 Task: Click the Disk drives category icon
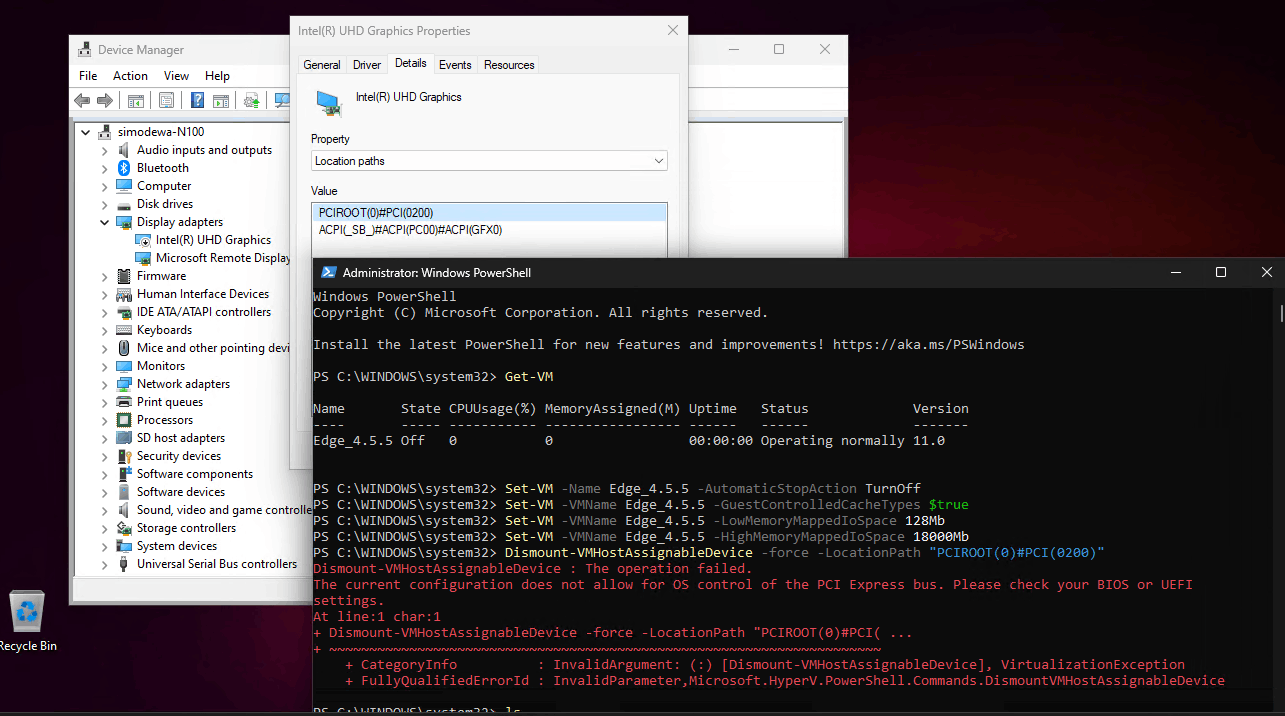(124, 204)
